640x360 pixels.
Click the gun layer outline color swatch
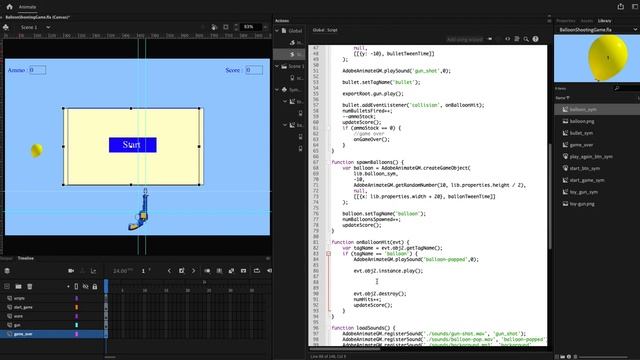(x=76, y=325)
